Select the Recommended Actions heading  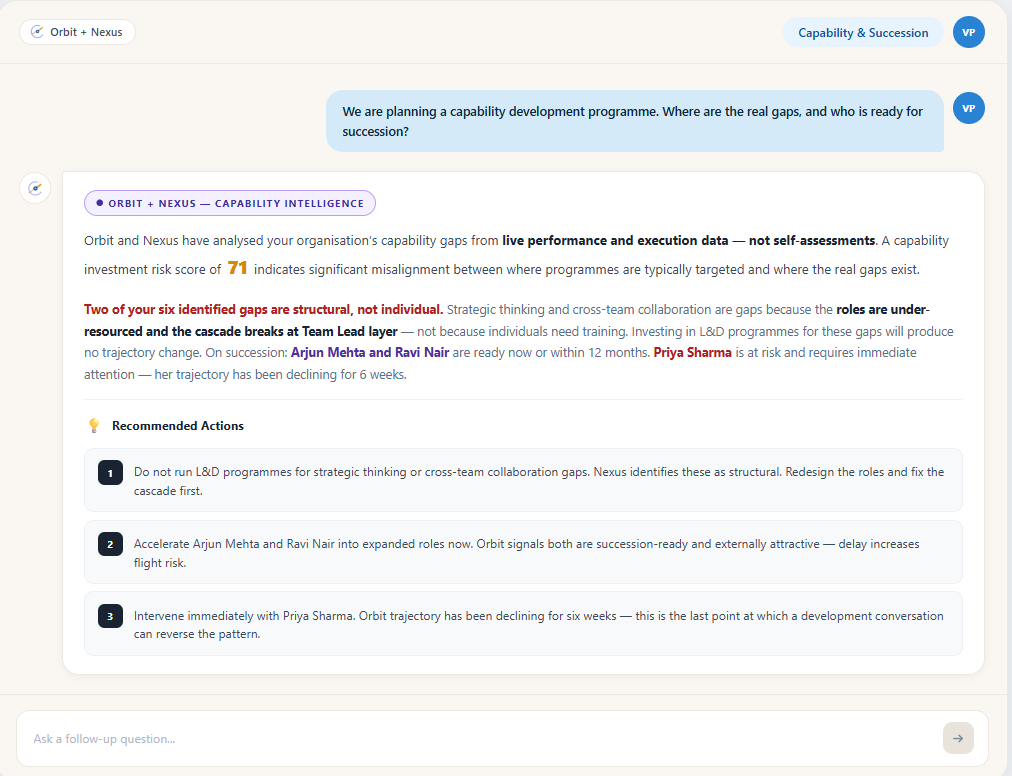[x=177, y=425]
